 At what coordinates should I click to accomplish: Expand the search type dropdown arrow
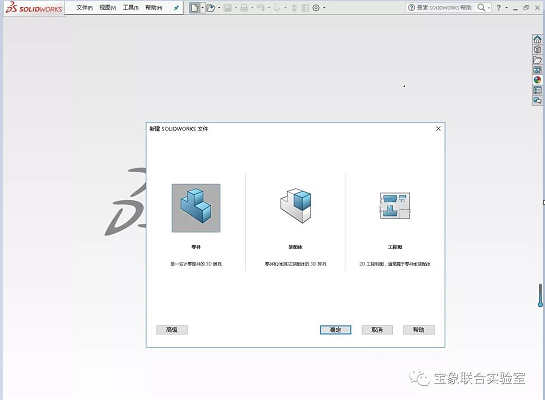click(x=489, y=8)
